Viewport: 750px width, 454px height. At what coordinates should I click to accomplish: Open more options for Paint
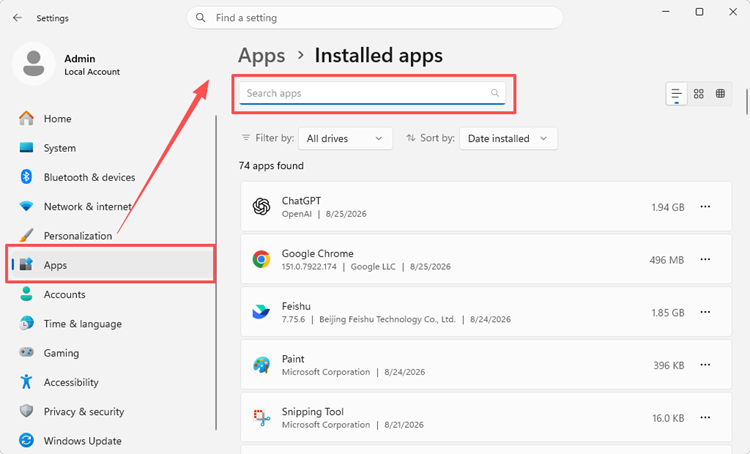pyautogui.click(x=705, y=365)
